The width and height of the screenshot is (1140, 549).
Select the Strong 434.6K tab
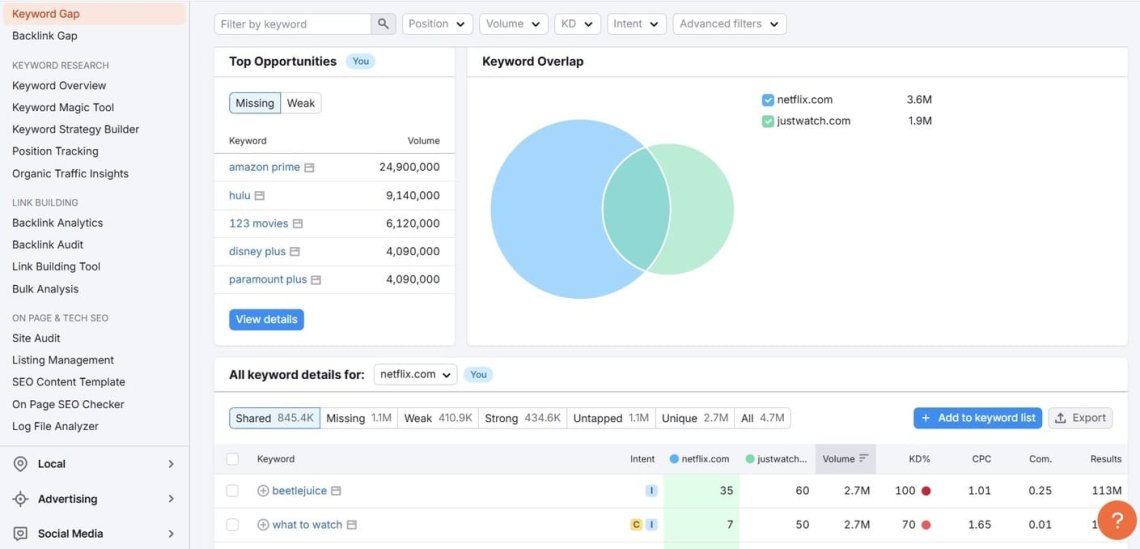coord(523,418)
